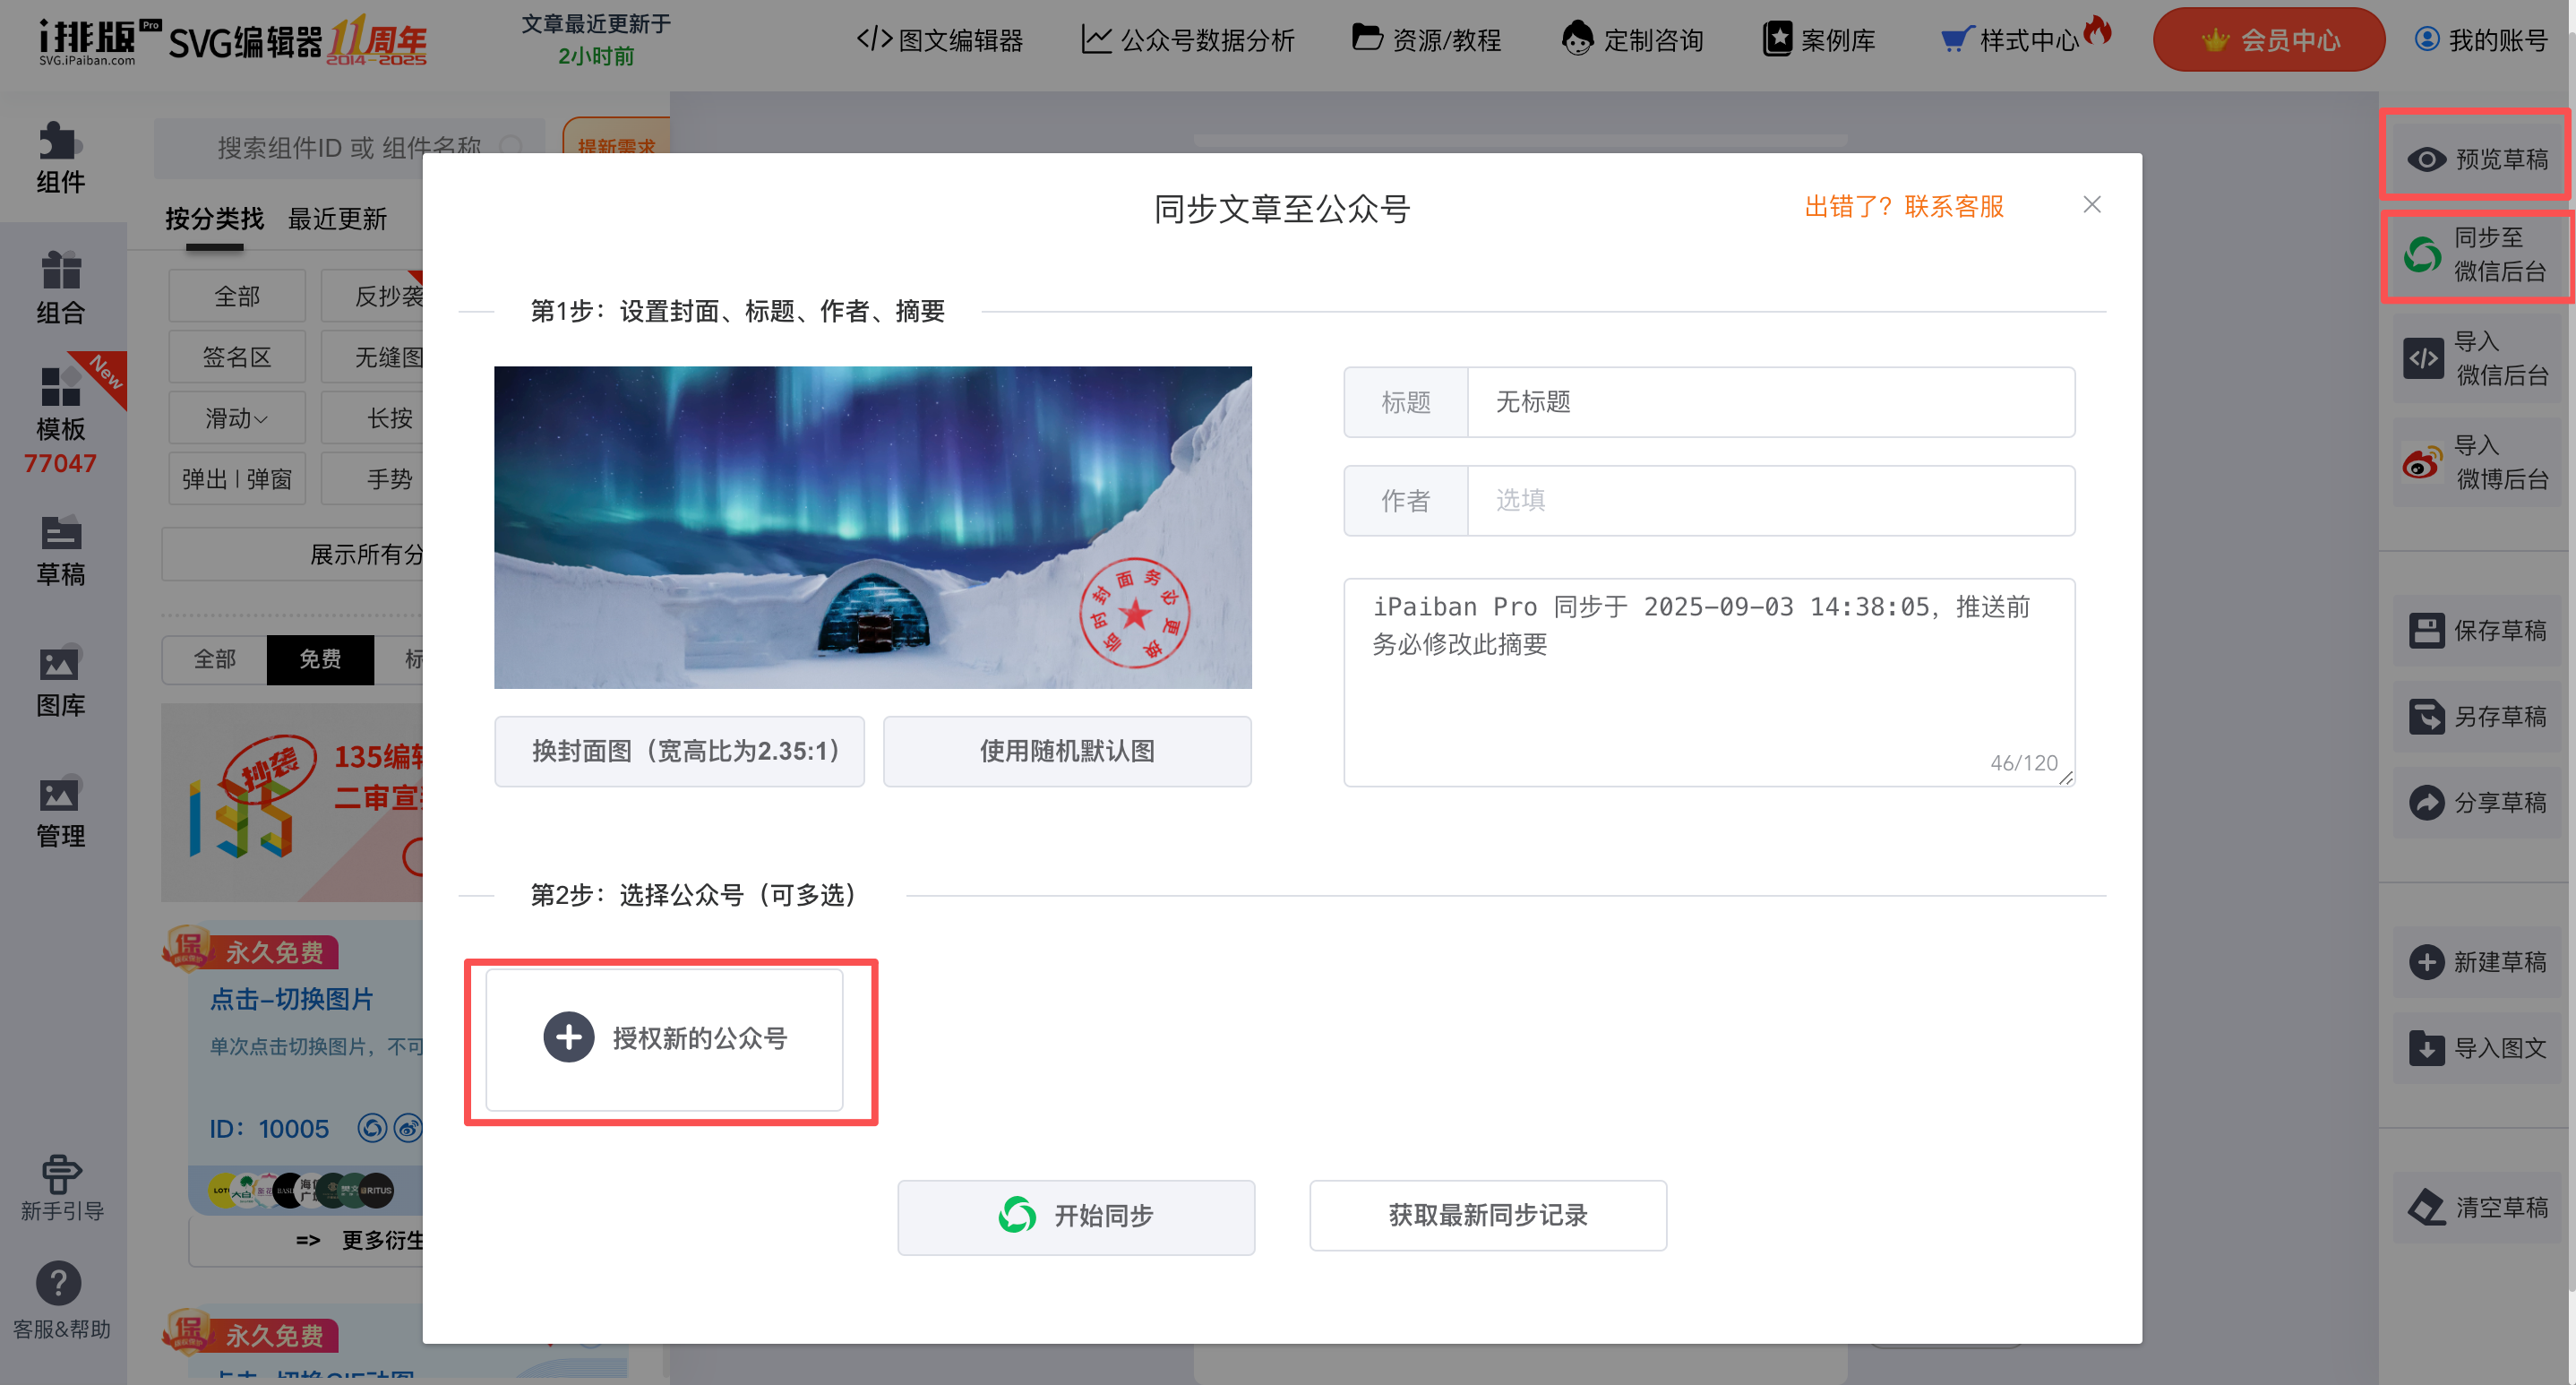Click the 同步至微信后台 sync icon
2576x1385 pixels.
coord(2422,255)
